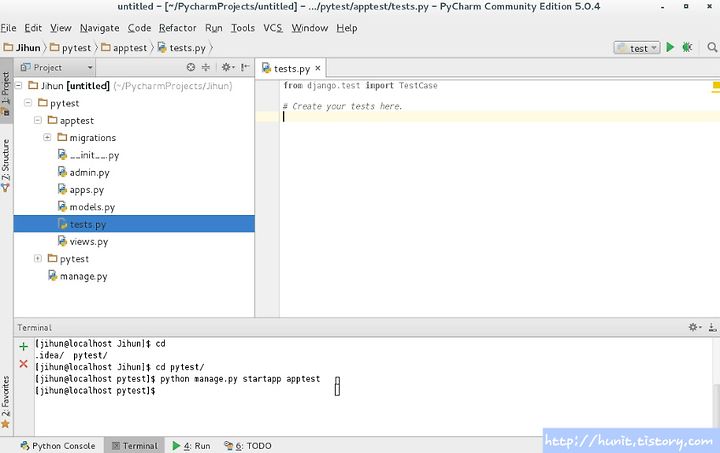Open search everywhere magnifier icon
720x453 pixels.
(712, 47)
